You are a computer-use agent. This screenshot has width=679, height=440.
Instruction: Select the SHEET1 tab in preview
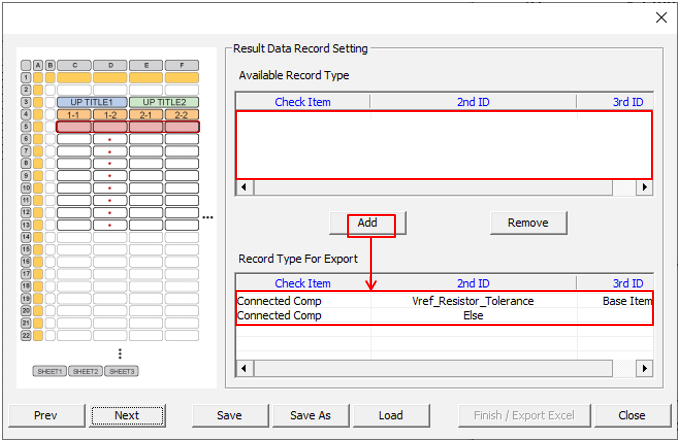49,371
